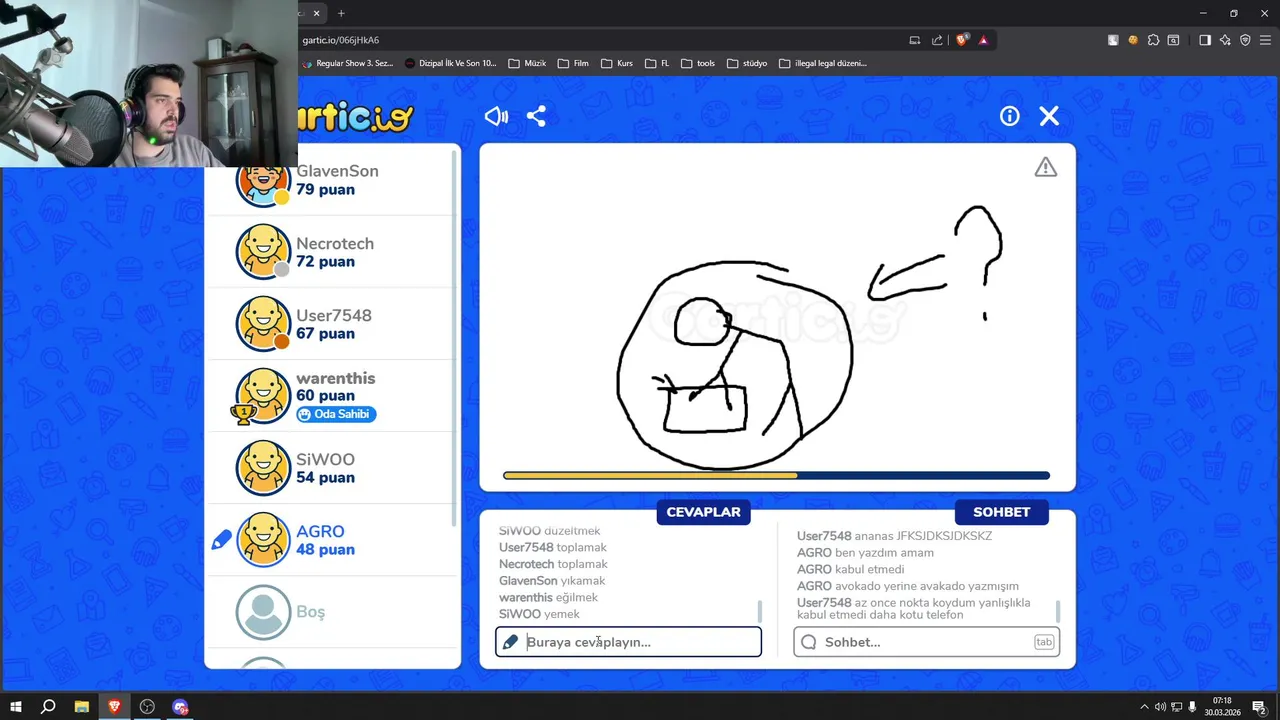Image resolution: width=1280 pixels, height=720 pixels.
Task: Open GlavenSon's player avatar
Action: point(263,181)
